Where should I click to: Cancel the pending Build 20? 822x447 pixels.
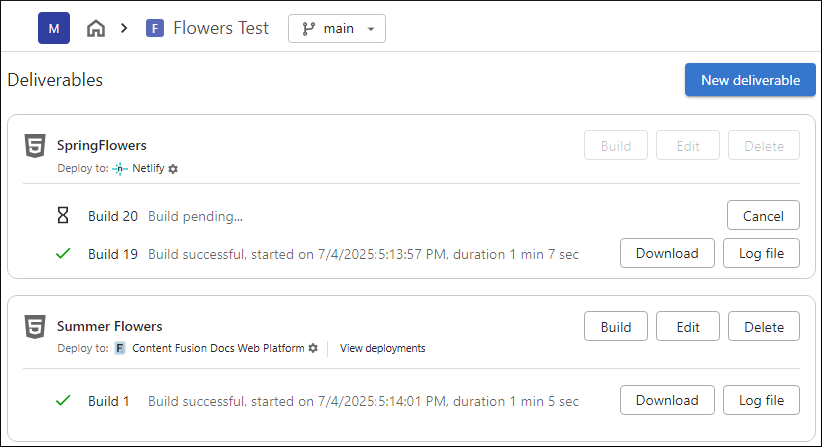763,216
